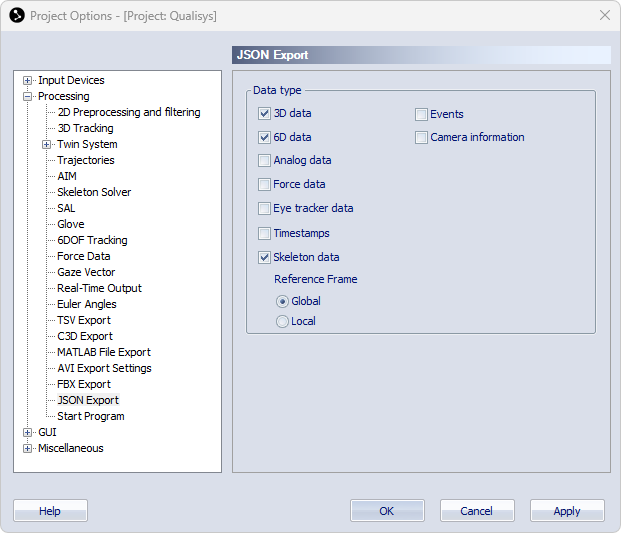621x533 pixels.
Task: Open MATLAB File Export settings
Action: [x=104, y=352]
